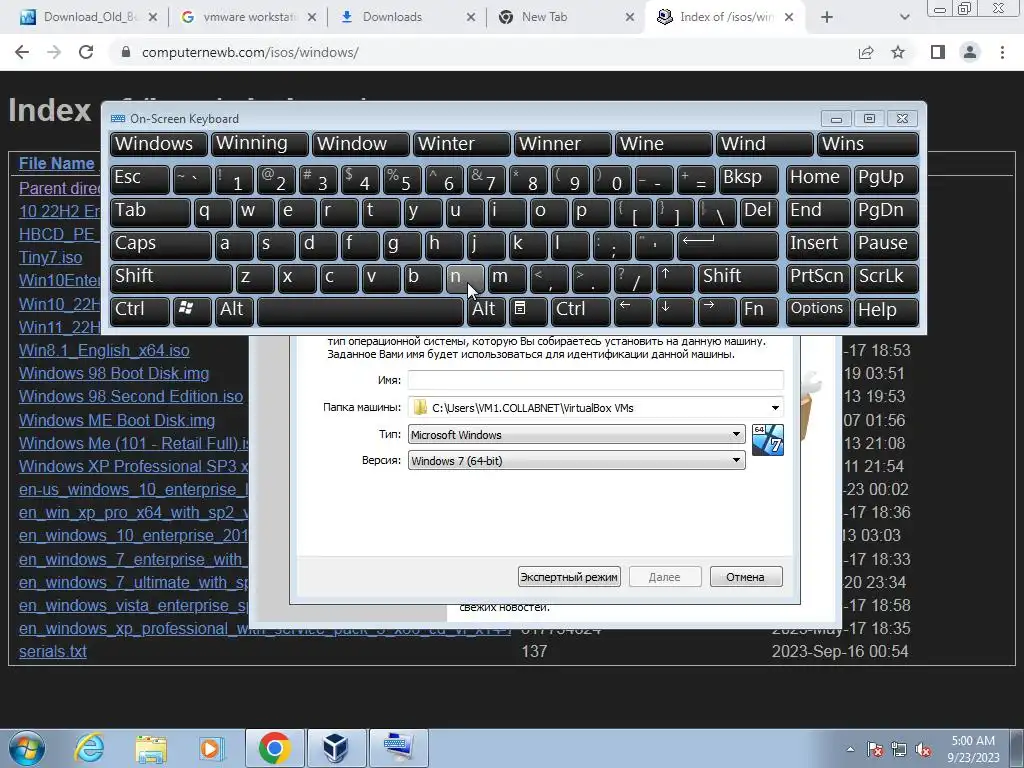Show hidden tray icons arrow
This screenshot has height=768, width=1024.
[850, 749]
